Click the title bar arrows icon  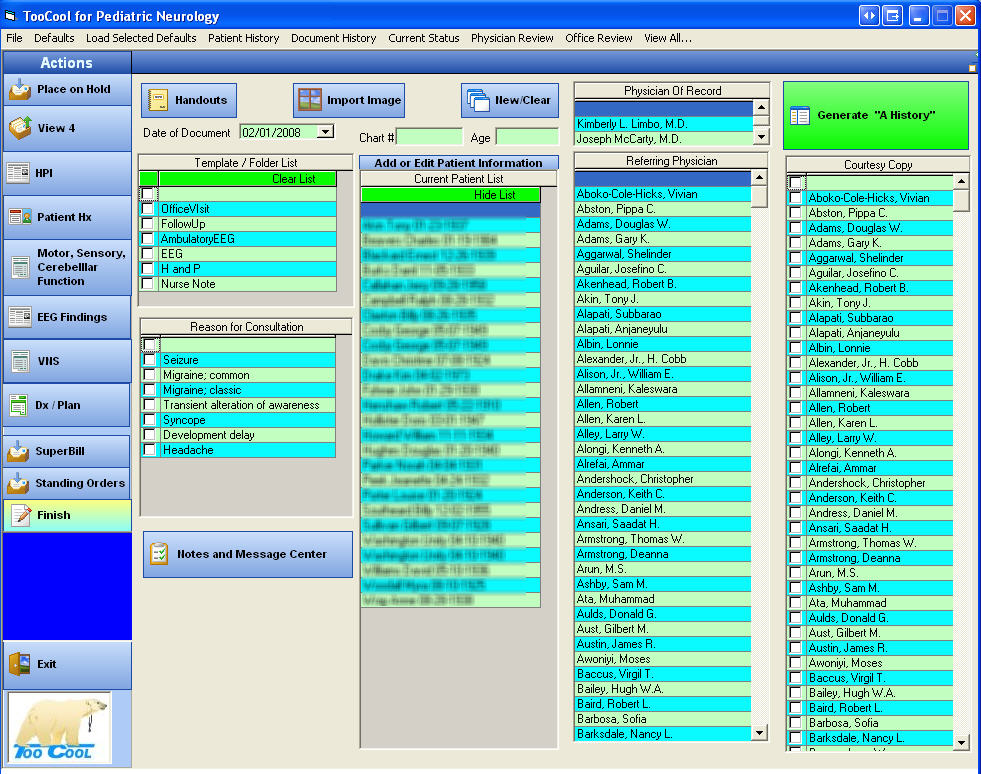click(869, 16)
